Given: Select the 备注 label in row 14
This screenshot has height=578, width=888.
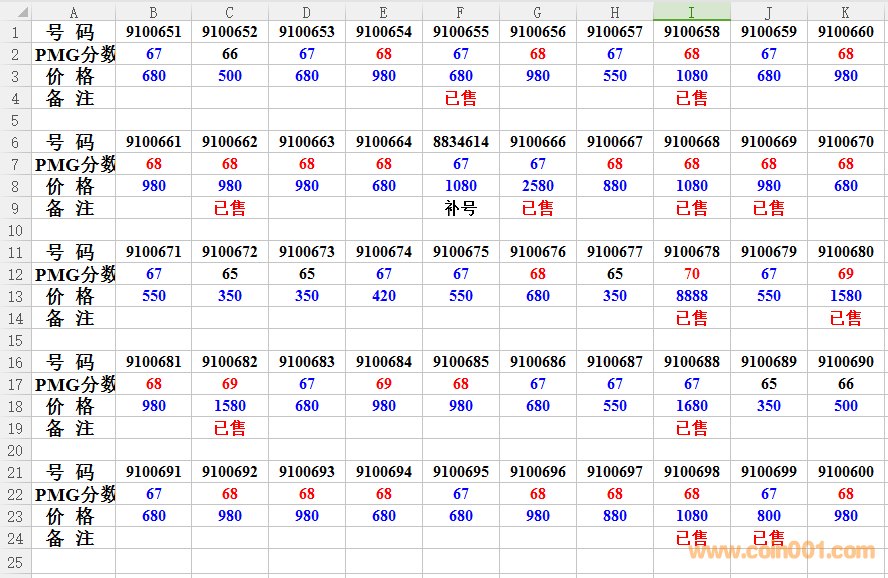Looking at the screenshot, I should pos(73,318).
